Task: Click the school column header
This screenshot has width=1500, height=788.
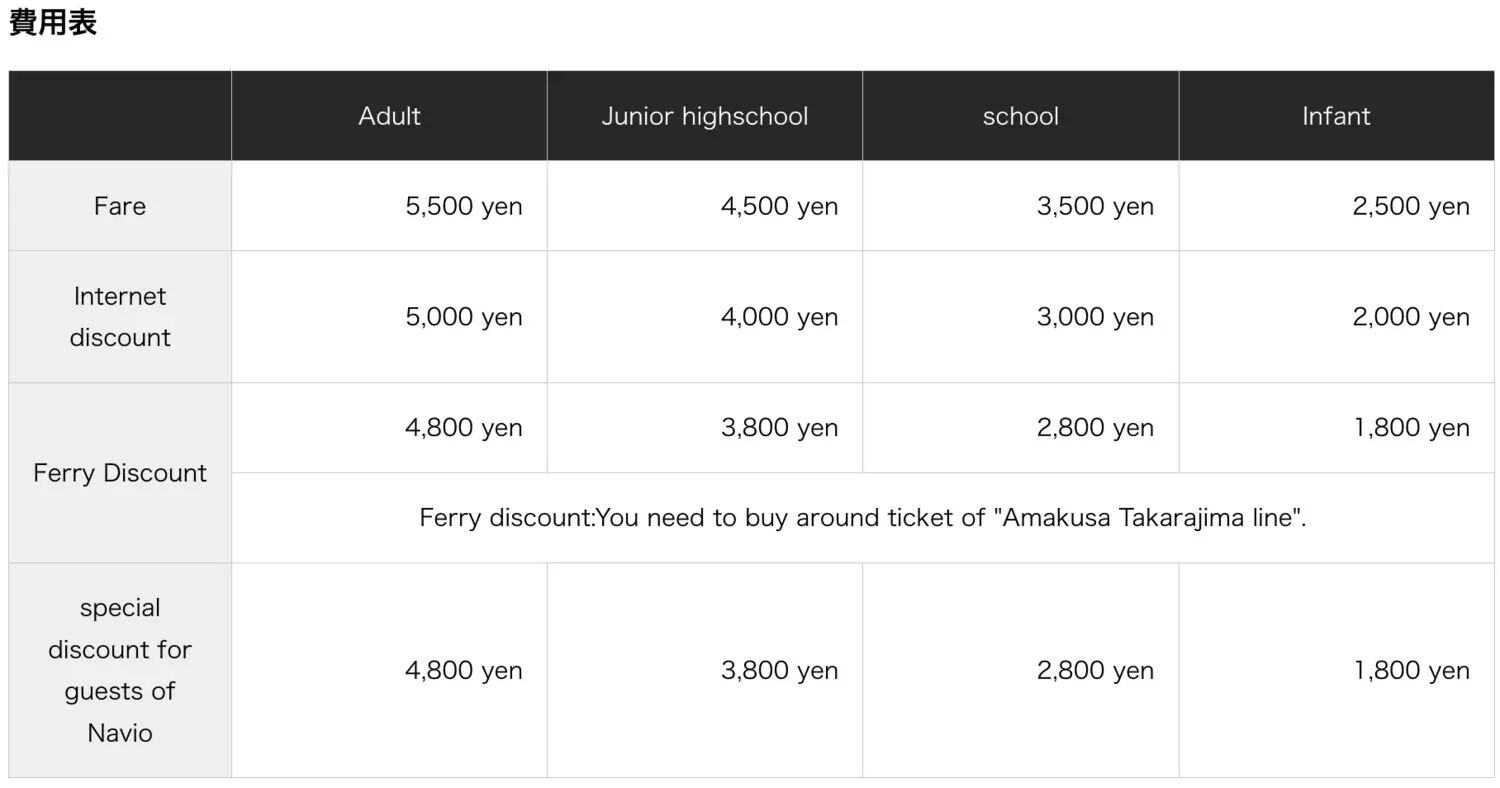Action: click(1020, 116)
